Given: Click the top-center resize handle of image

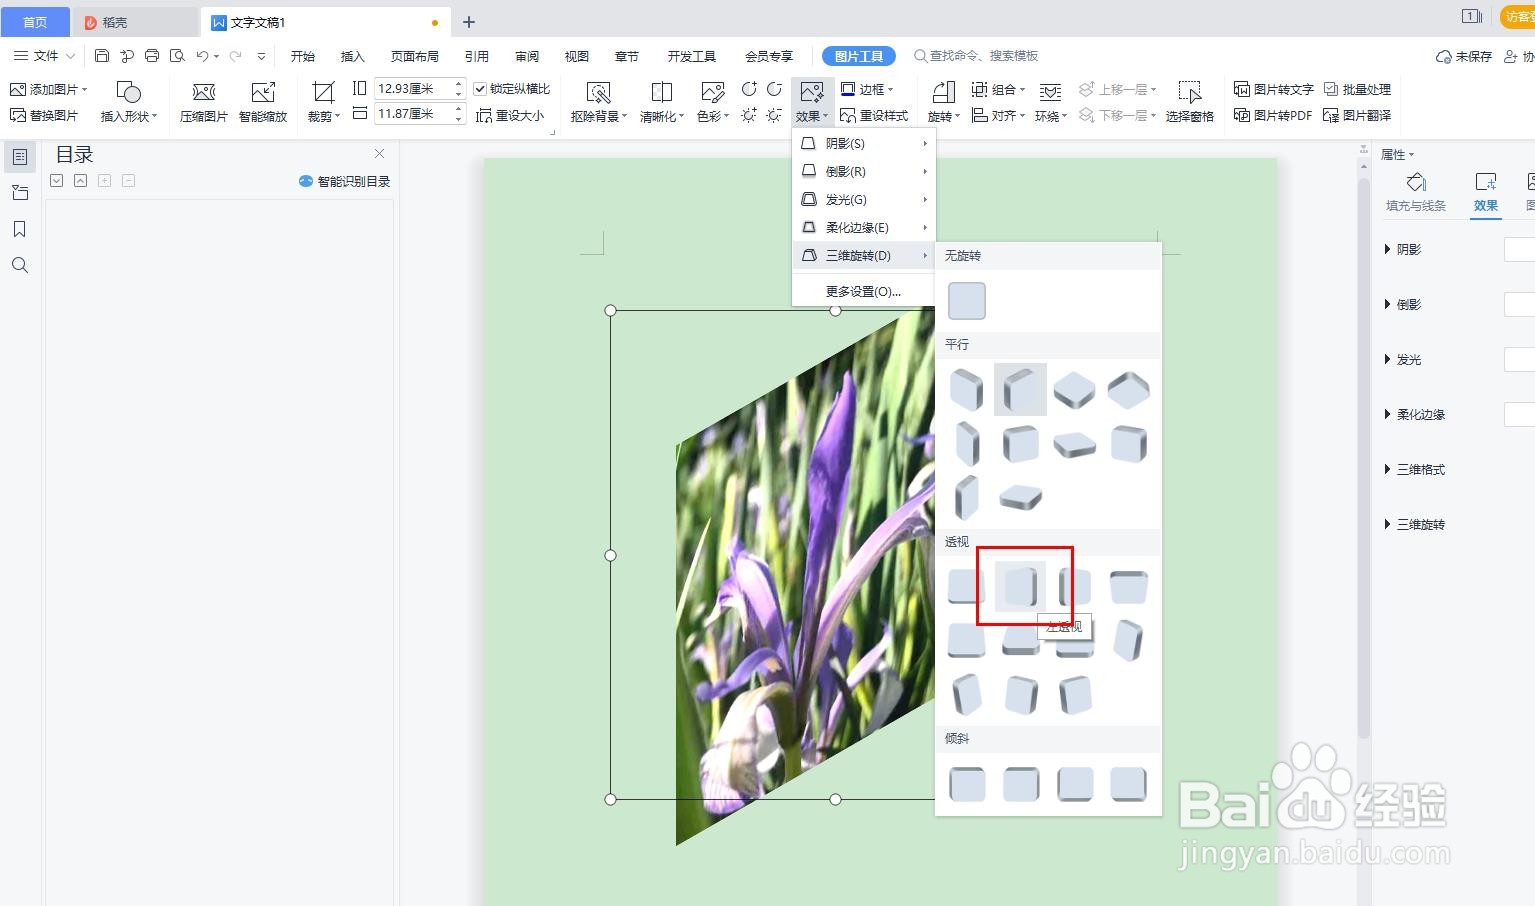Looking at the screenshot, I should tap(836, 310).
